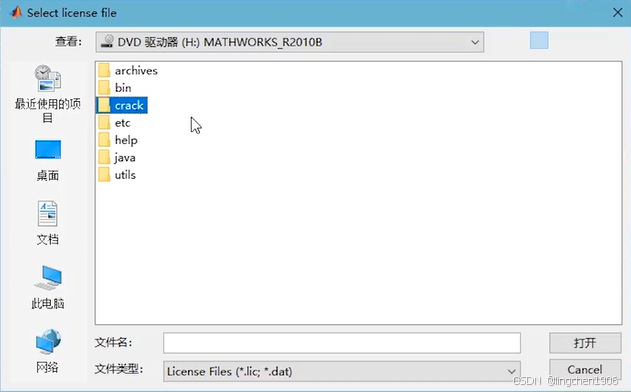Click the Open (打开) button
Image resolution: width=631 pixels, height=392 pixels.
(585, 343)
